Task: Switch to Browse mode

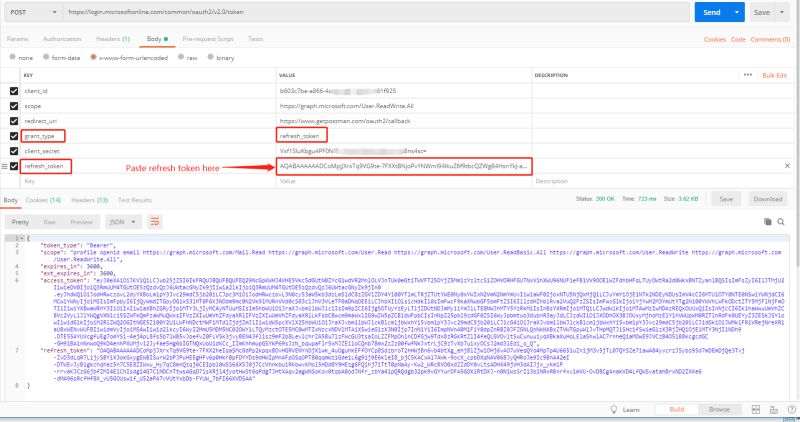Action: pyautogui.click(x=719, y=409)
